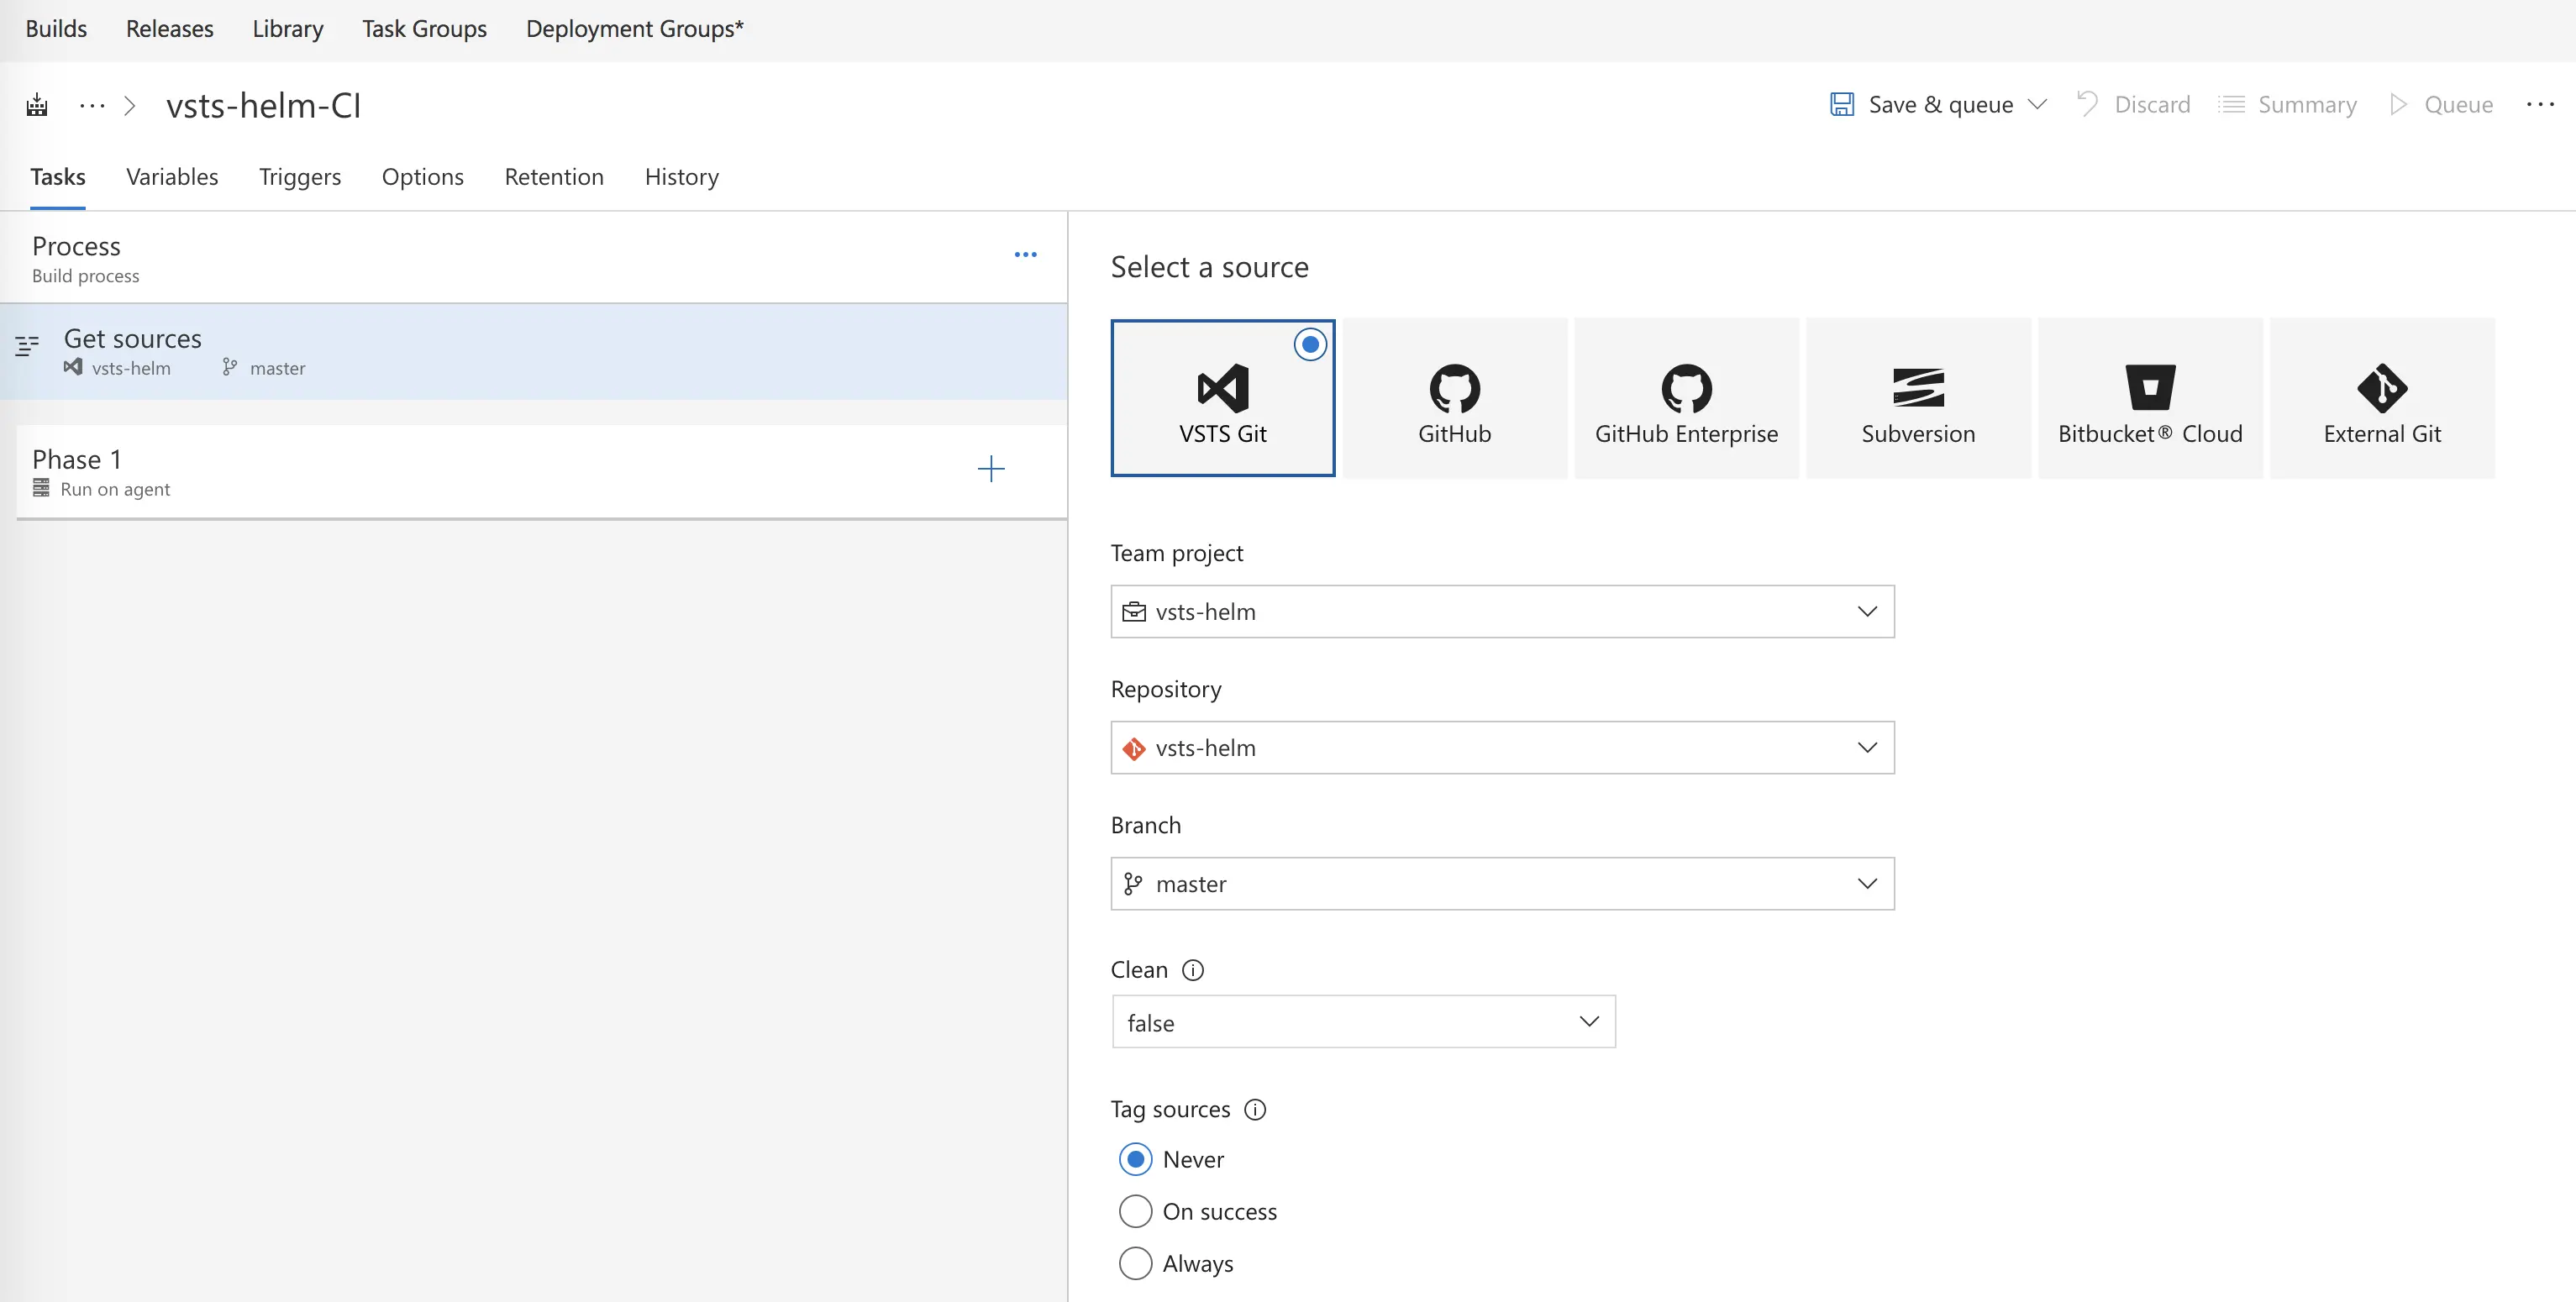Screen dimensions: 2576x1302
Task: Click the Run on agent server icon
Action: click(x=41, y=488)
